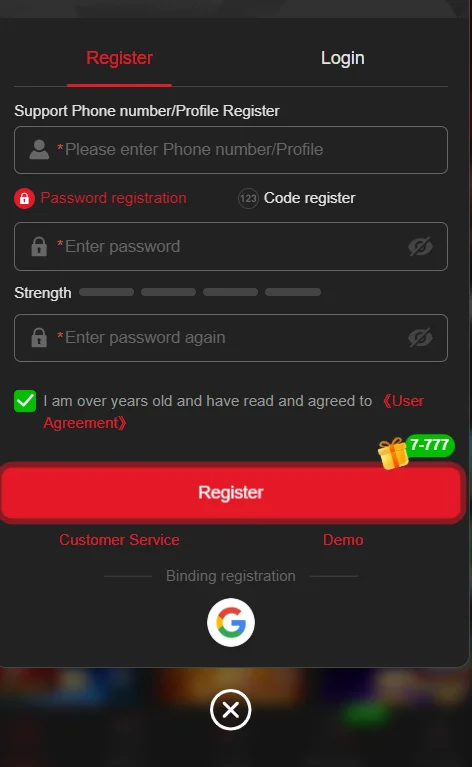Toggle visibility eye in Enter password again field
This screenshot has width=472, height=767.
click(x=420, y=338)
